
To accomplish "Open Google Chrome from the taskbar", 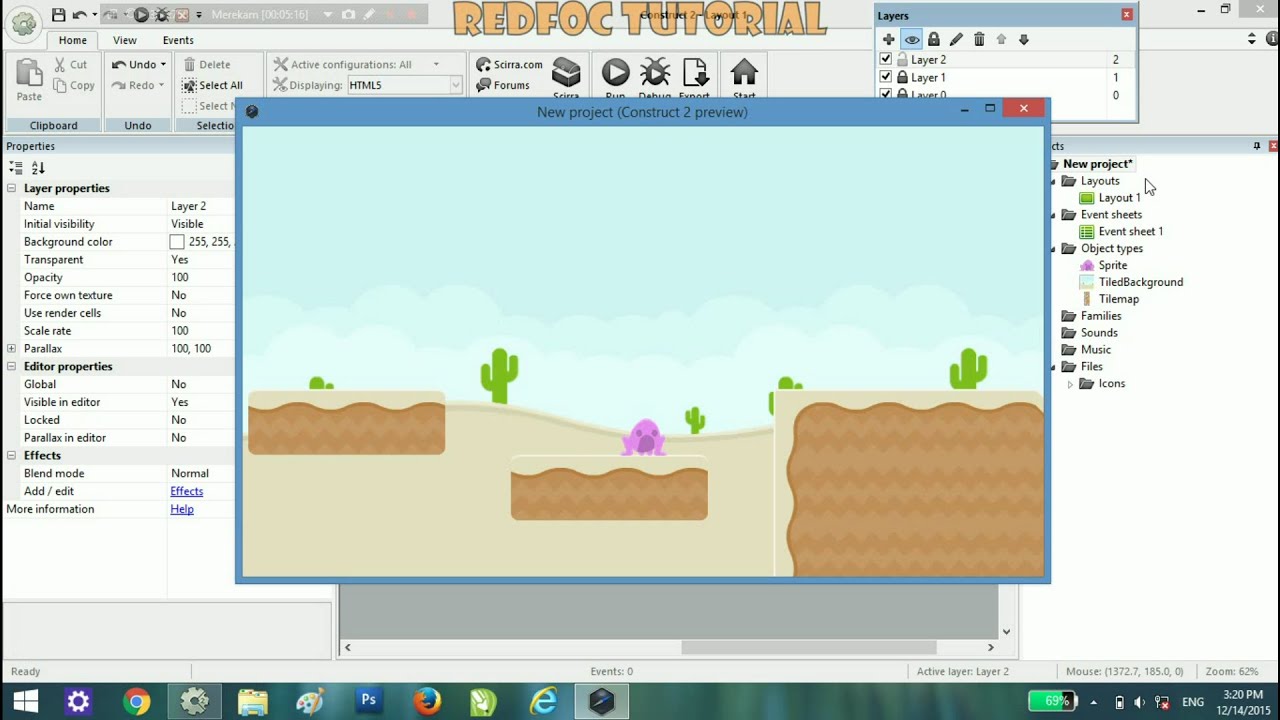I will [137, 702].
